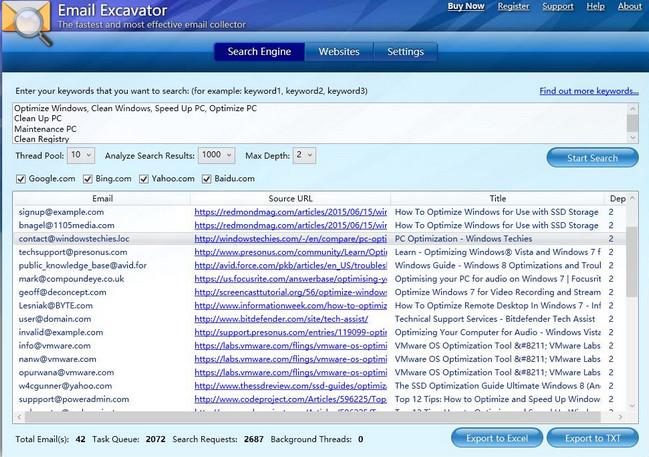Screen dimensions: 649x457
Task: Open the Help link
Action: pyautogui.click(x=595, y=6)
